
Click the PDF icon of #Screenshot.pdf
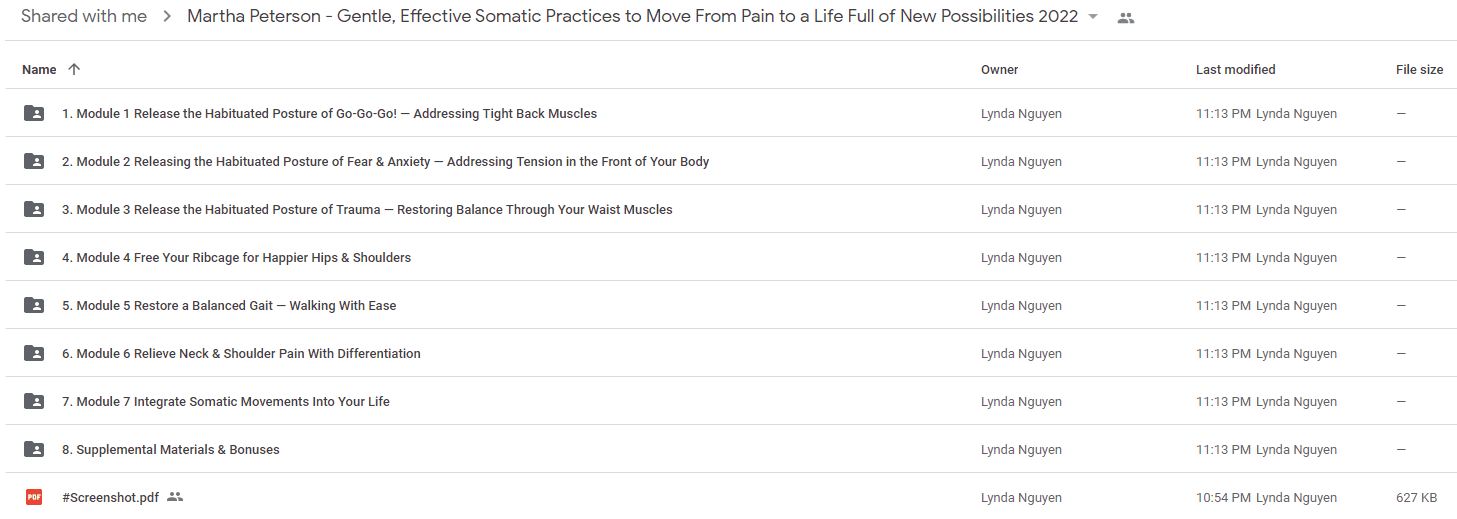point(34,497)
